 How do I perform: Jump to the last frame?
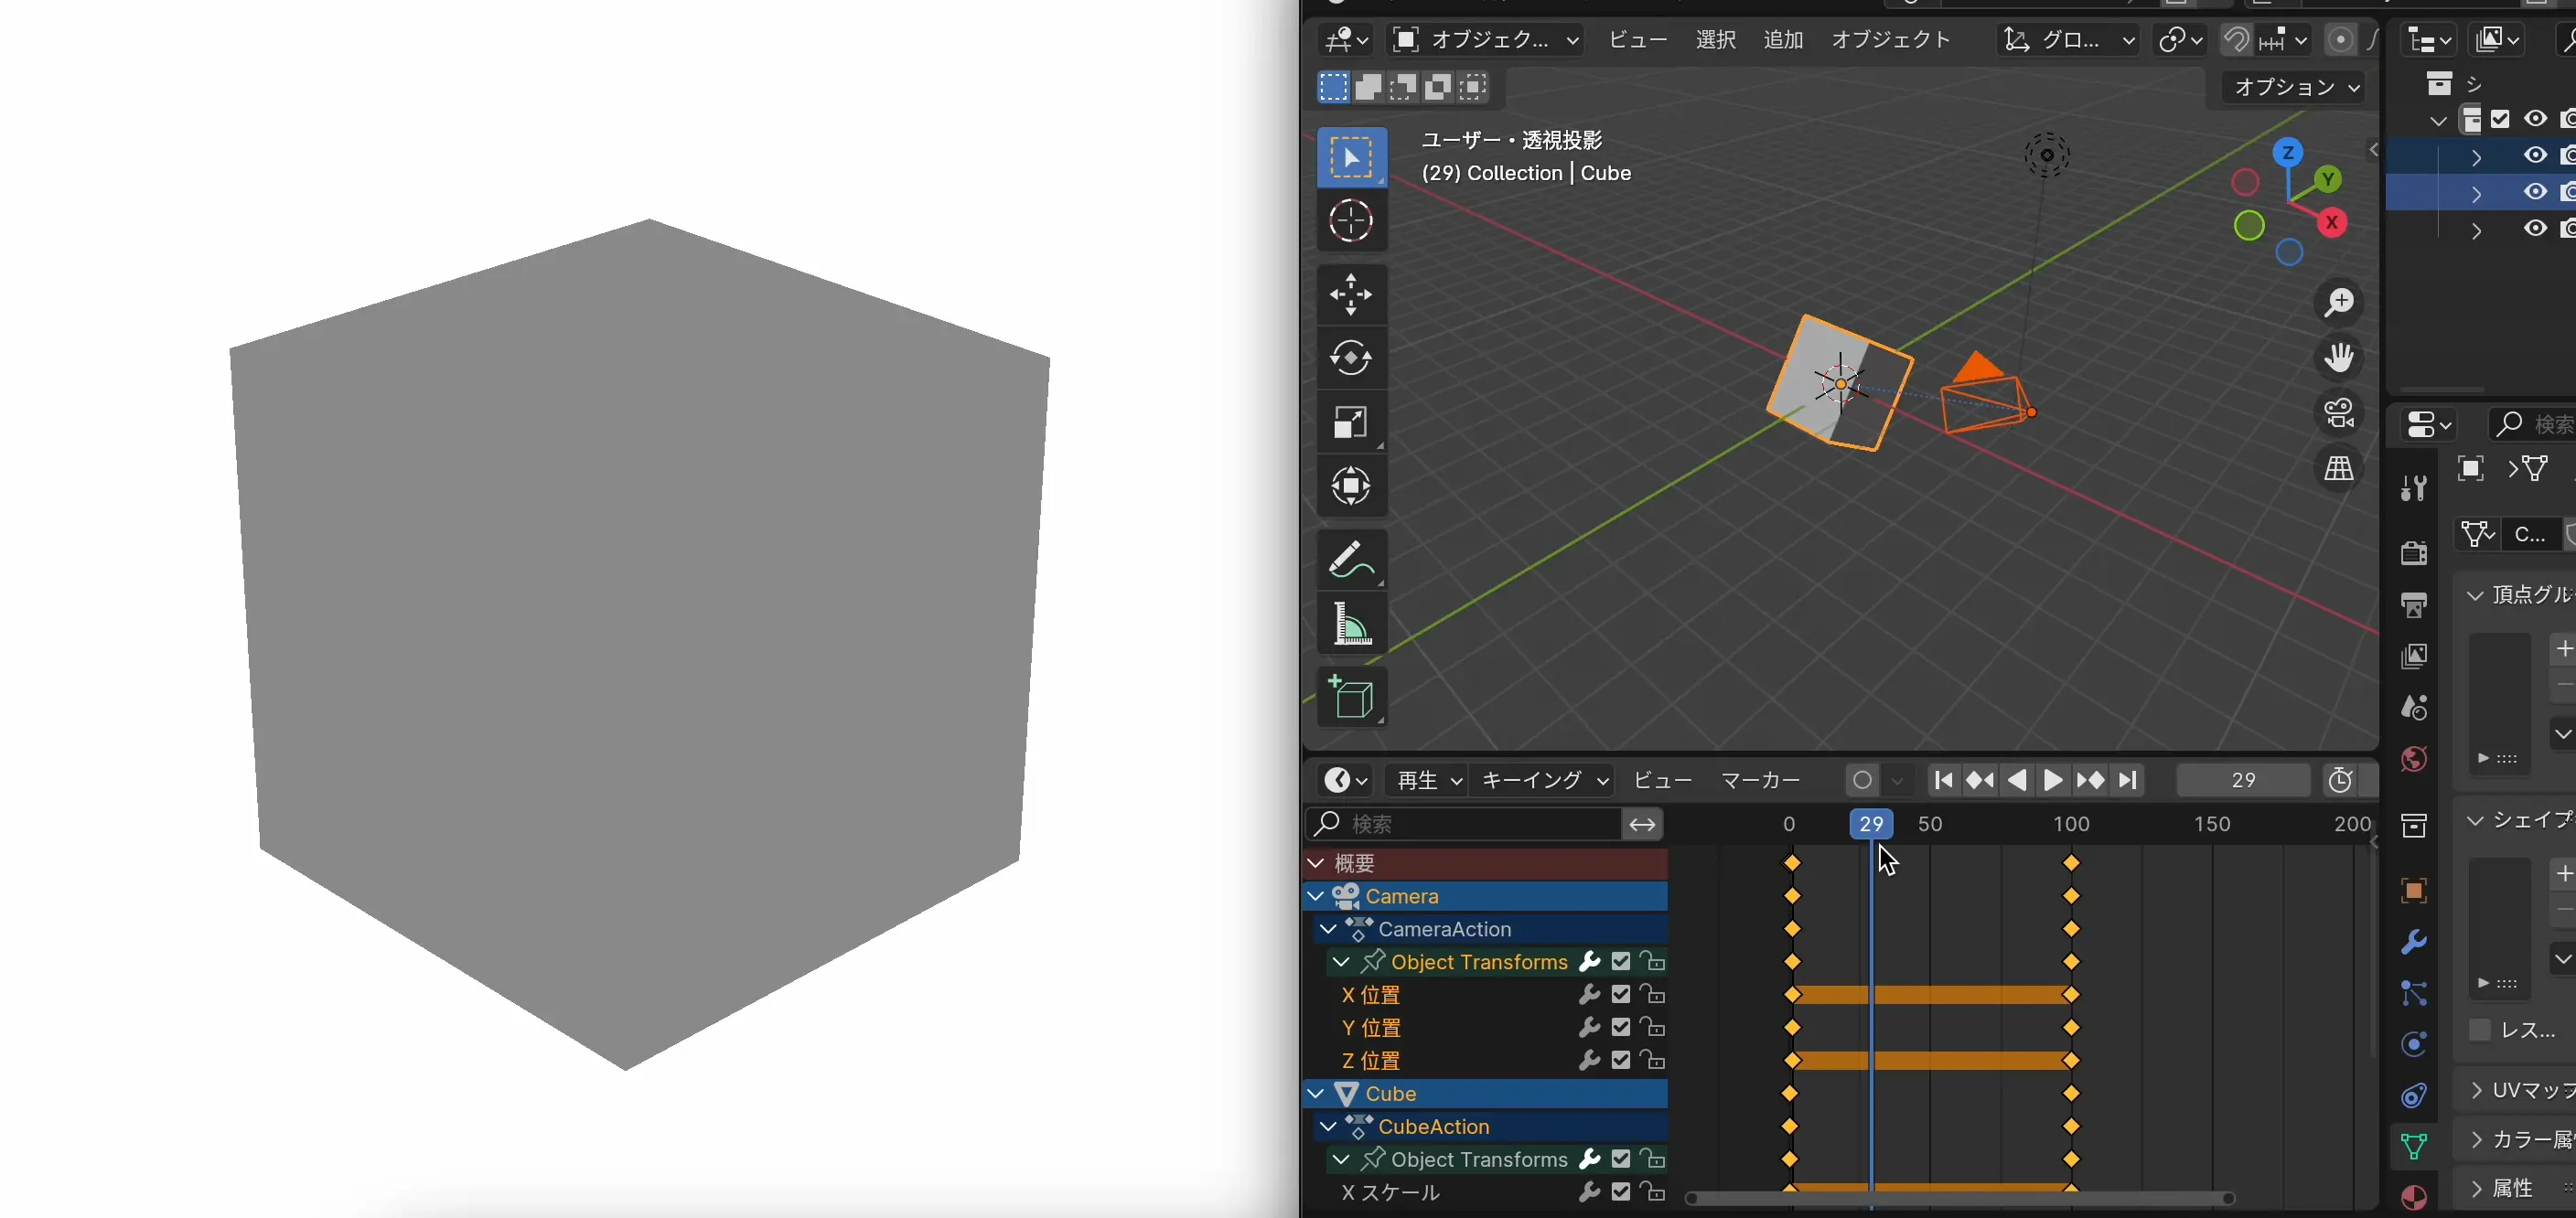tap(2127, 780)
